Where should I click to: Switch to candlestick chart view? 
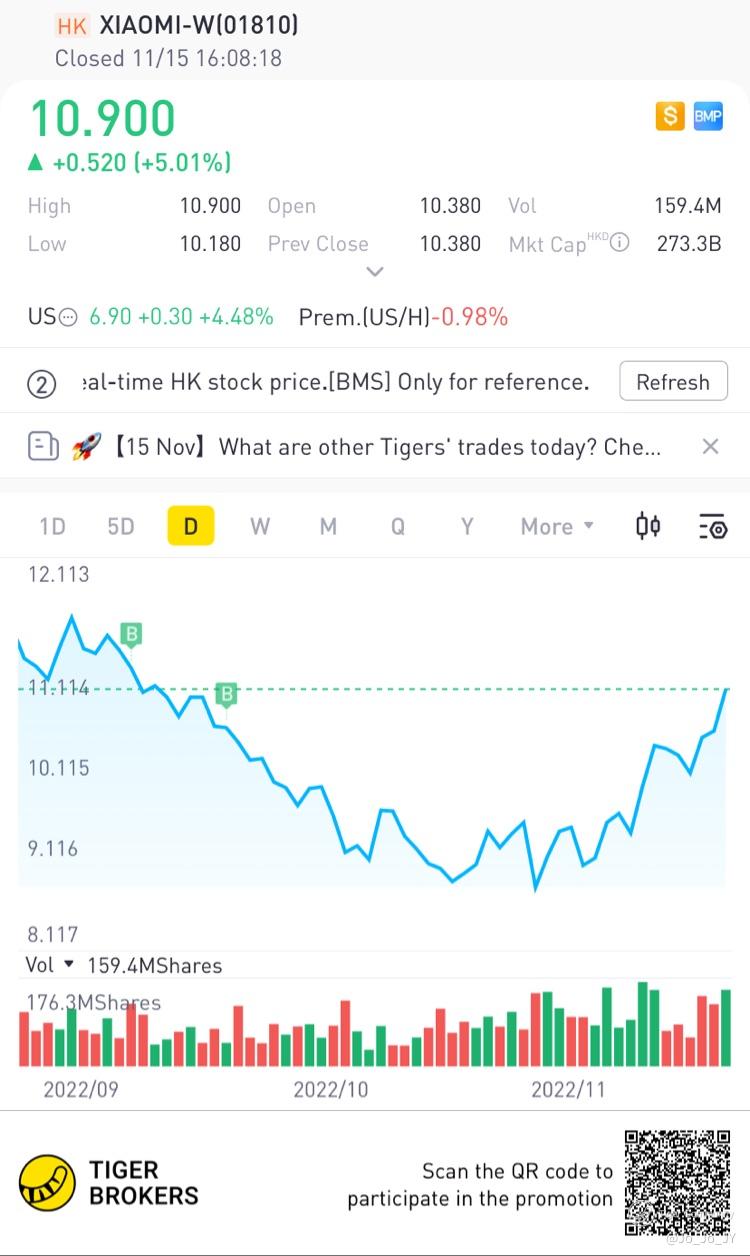(x=648, y=526)
